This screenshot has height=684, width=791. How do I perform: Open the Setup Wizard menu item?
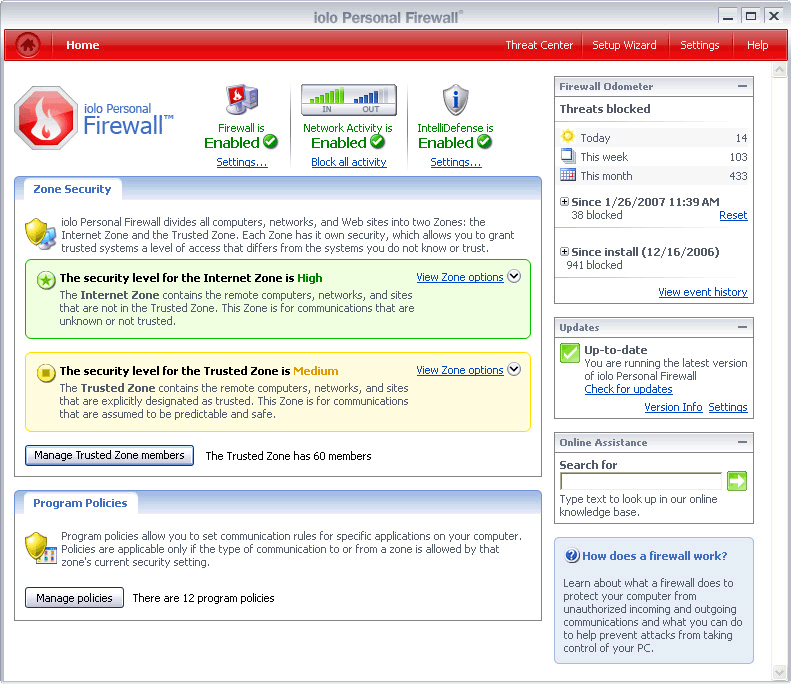coord(624,45)
